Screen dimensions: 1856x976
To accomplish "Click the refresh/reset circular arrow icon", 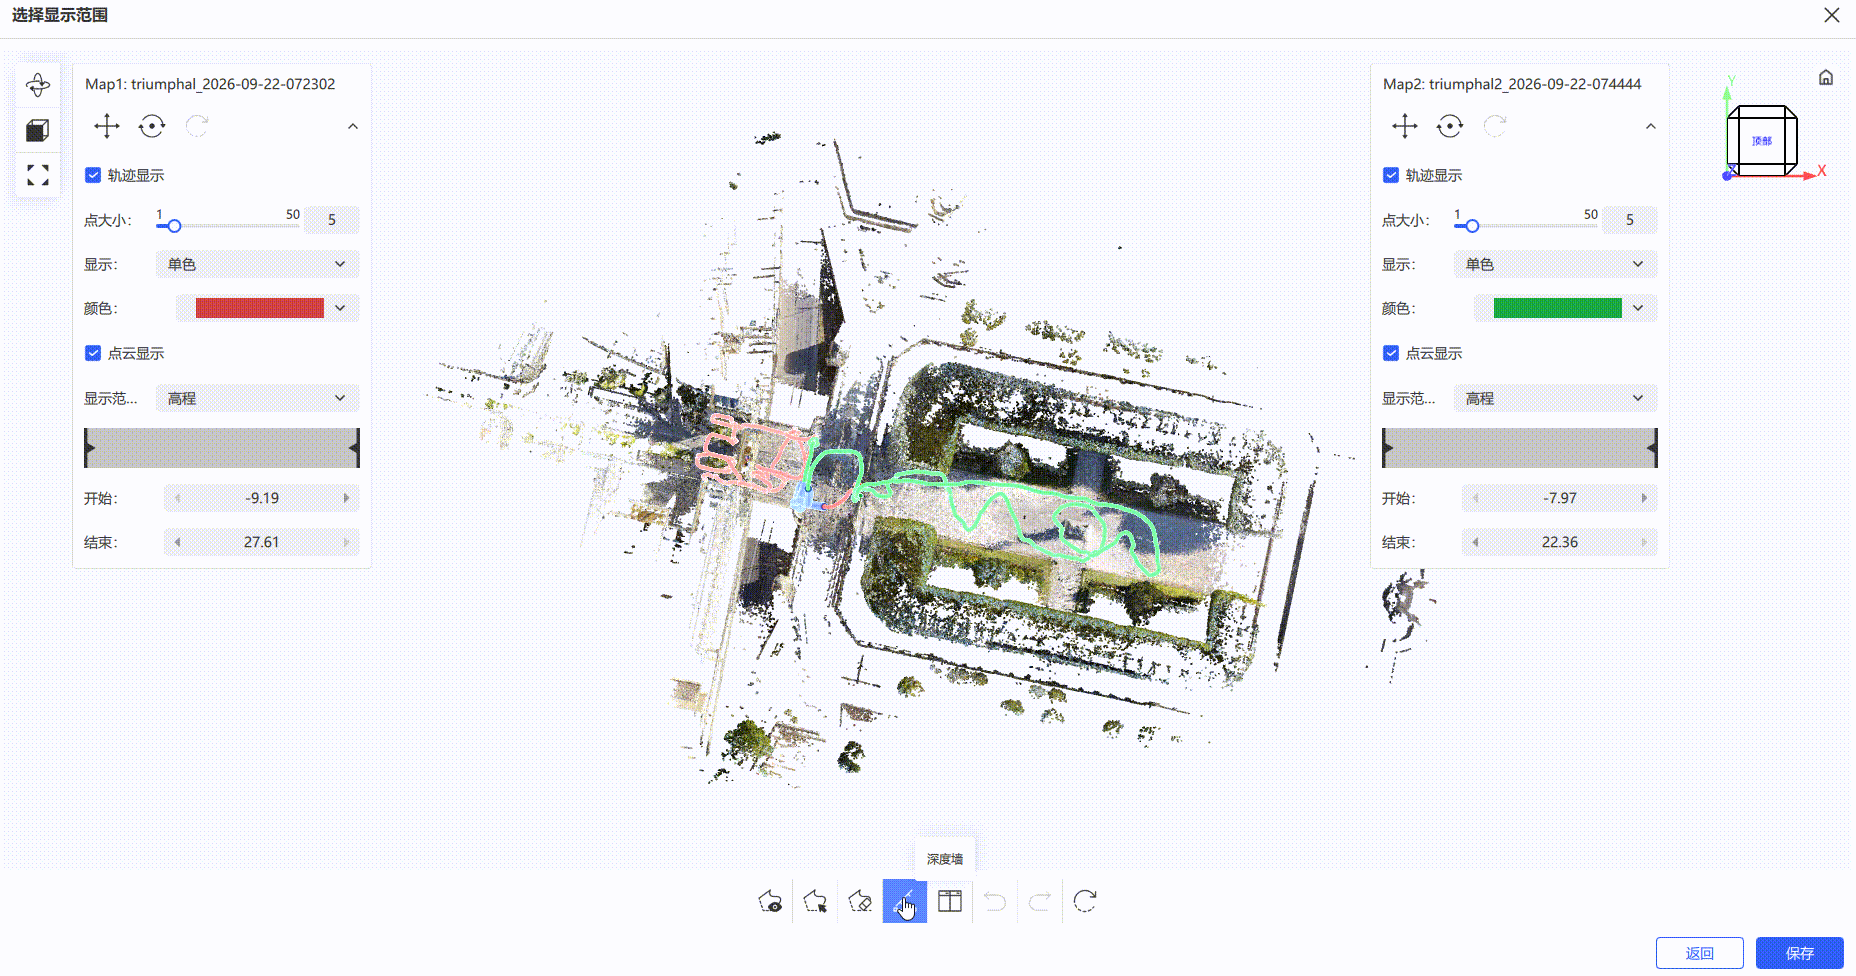I will coord(1085,901).
